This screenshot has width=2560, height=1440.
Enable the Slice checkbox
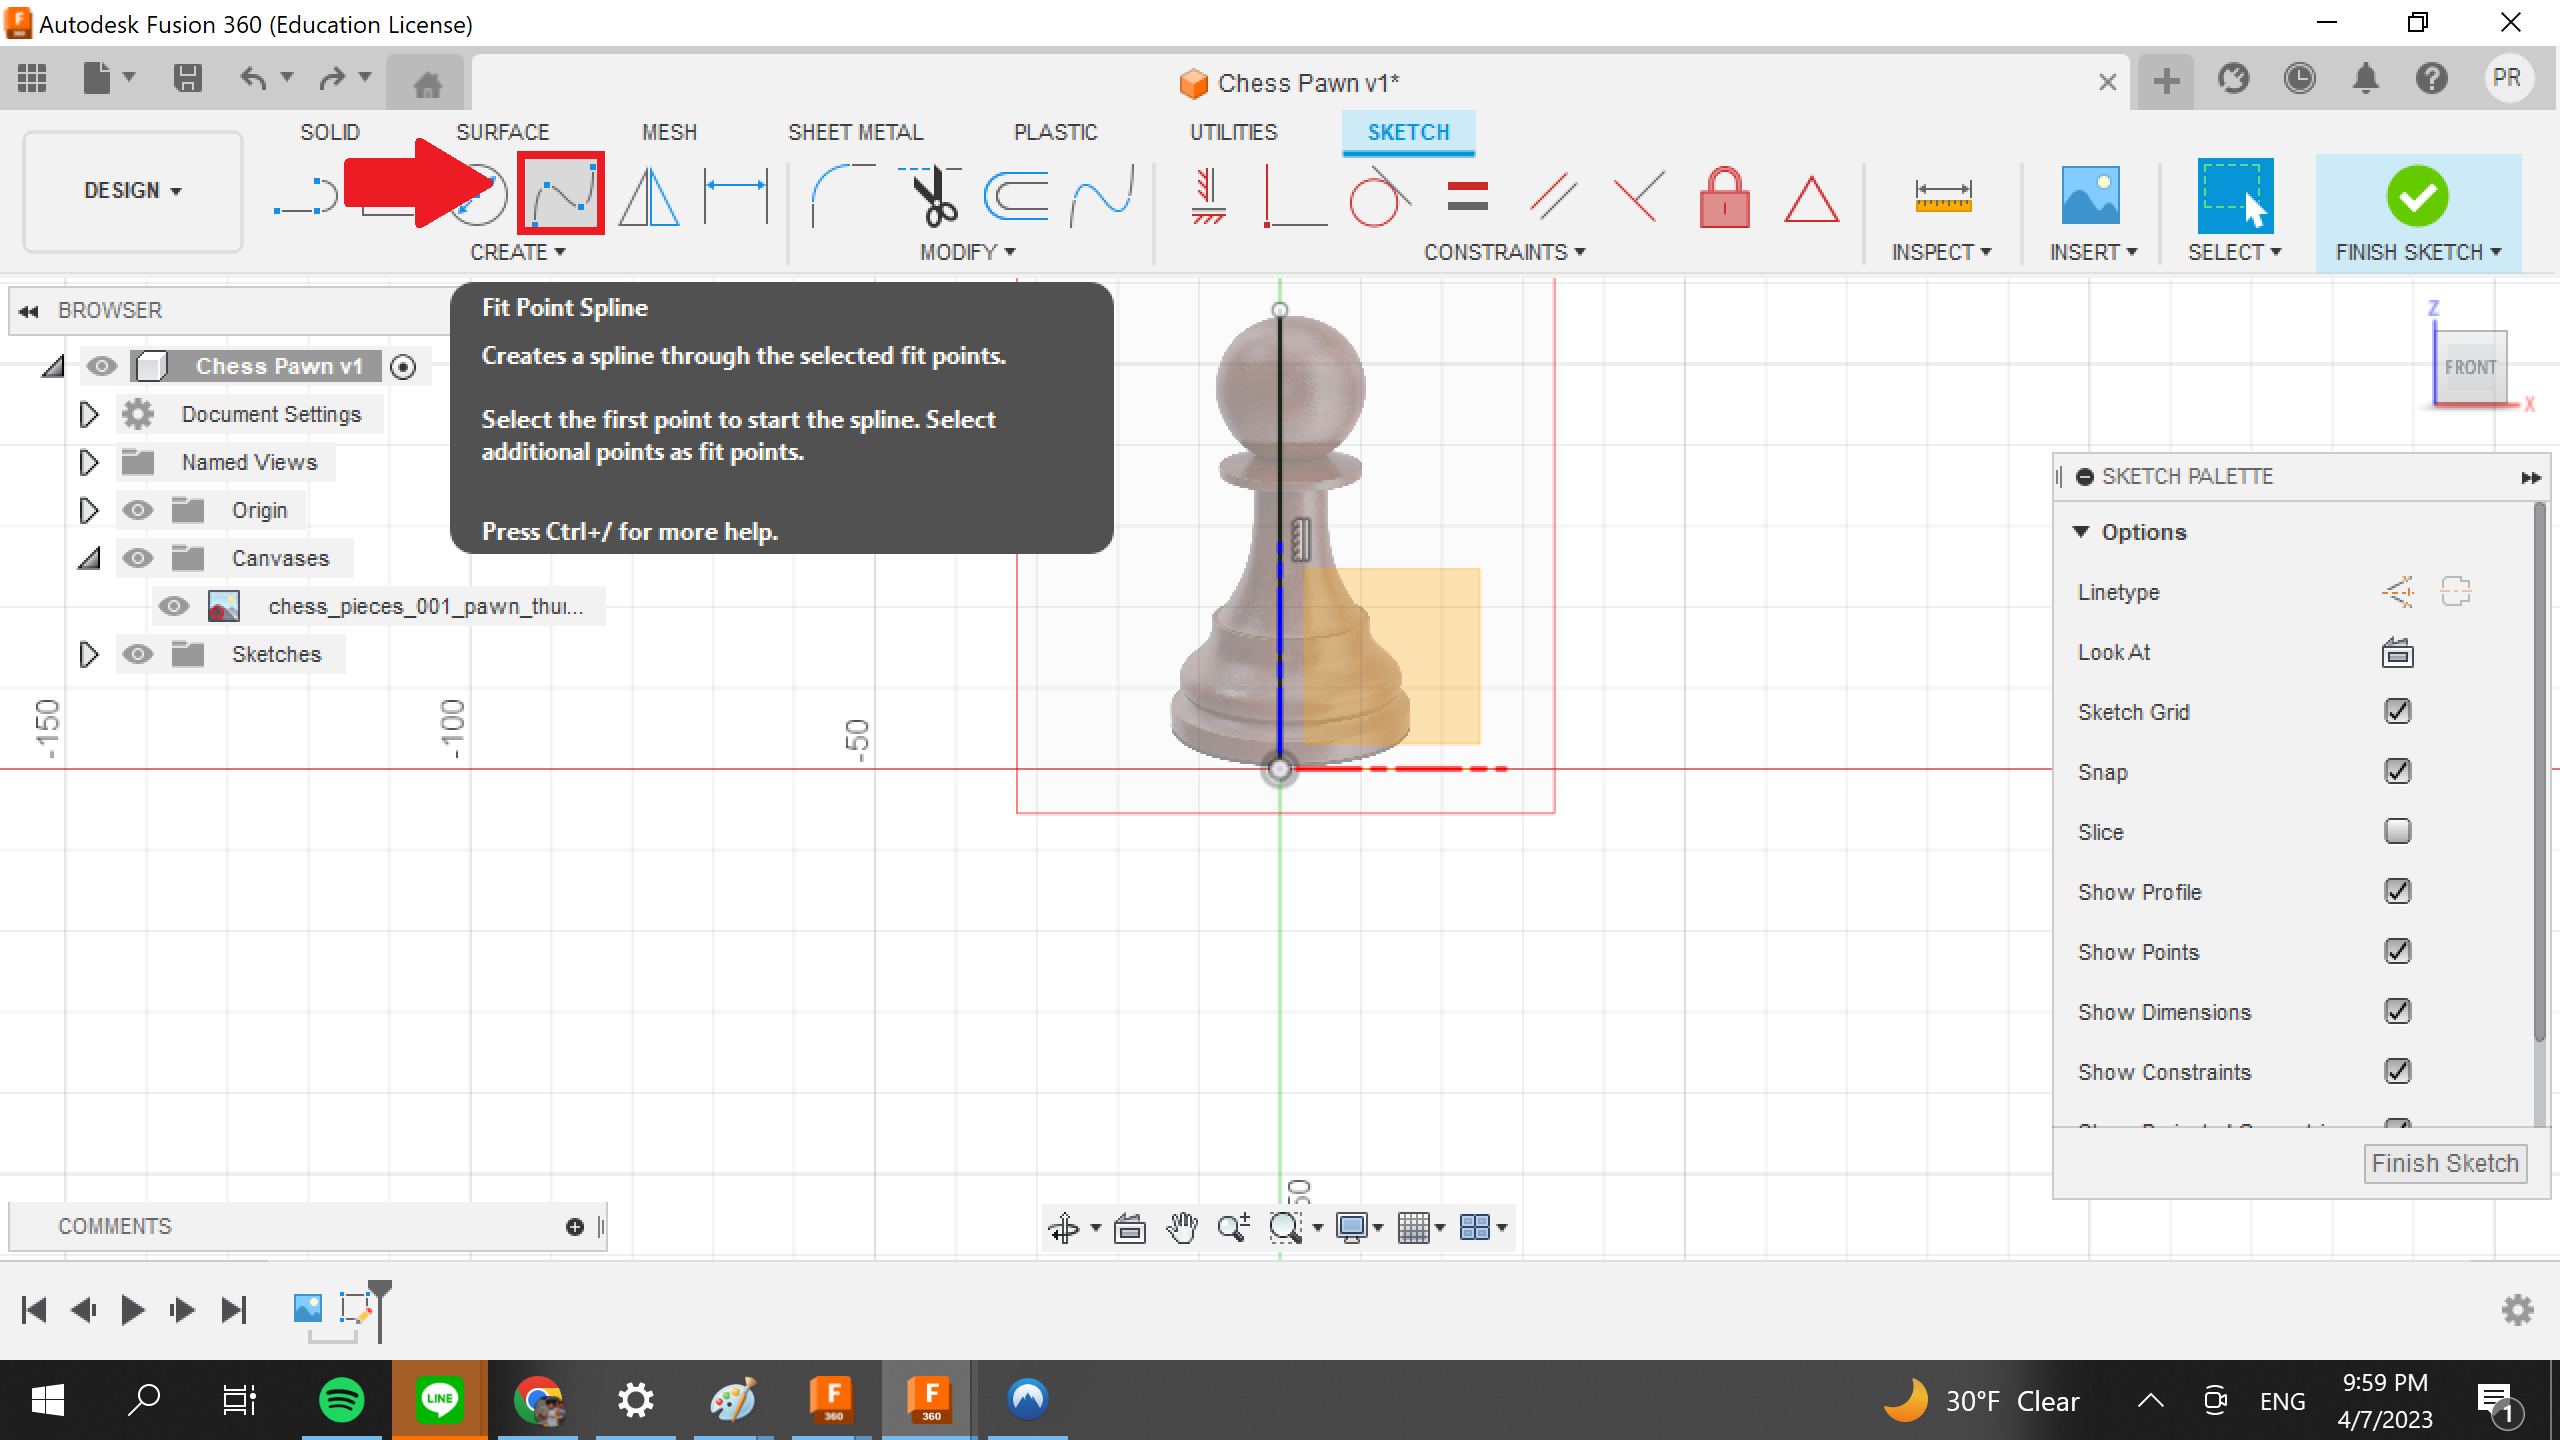click(x=2398, y=830)
